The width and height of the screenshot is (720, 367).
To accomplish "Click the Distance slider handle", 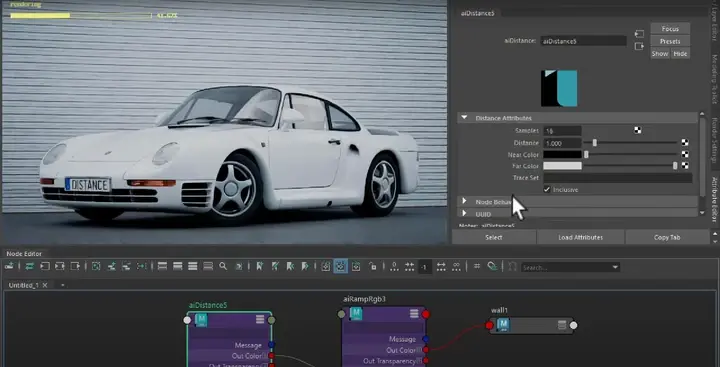I will tap(594, 143).
